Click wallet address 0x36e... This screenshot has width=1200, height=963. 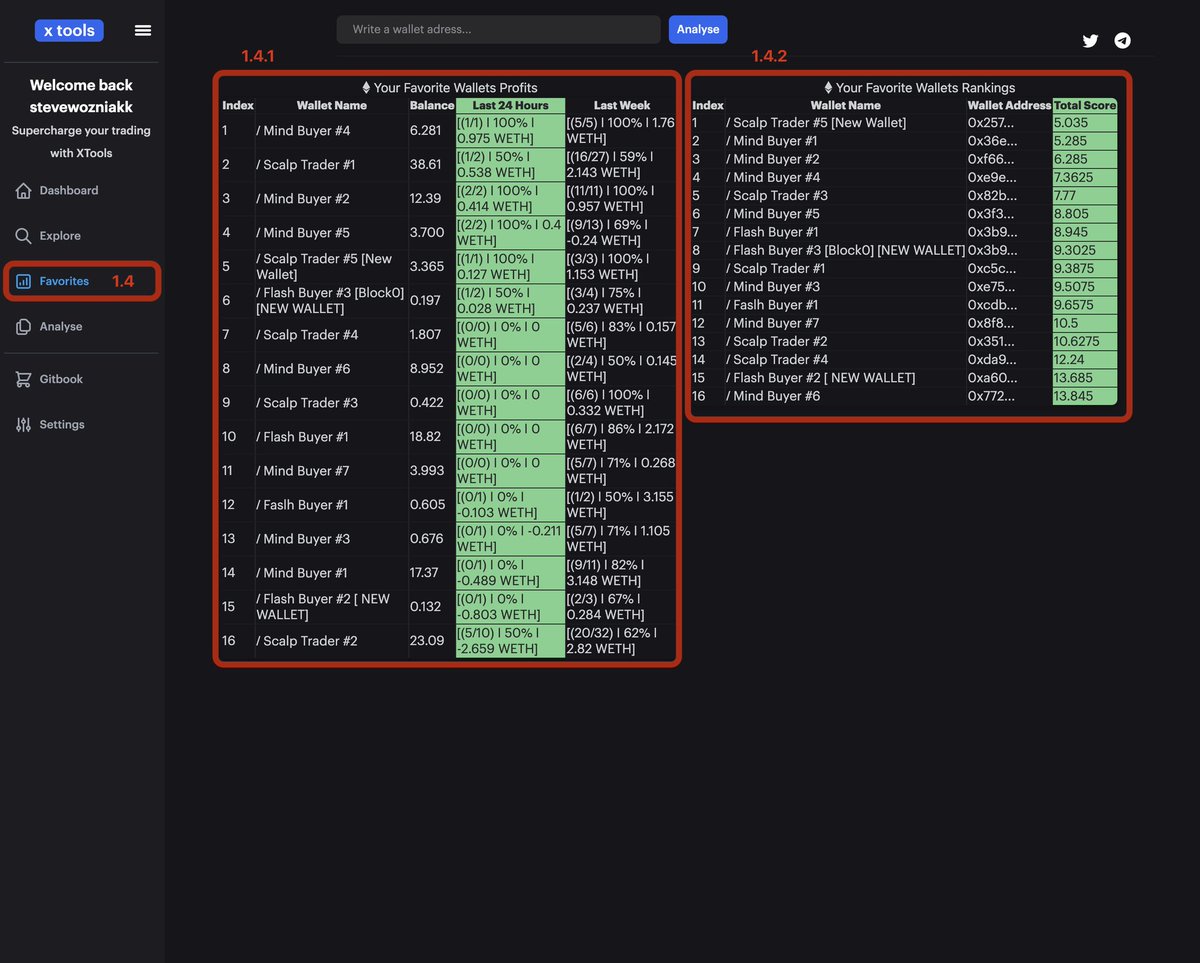992,141
